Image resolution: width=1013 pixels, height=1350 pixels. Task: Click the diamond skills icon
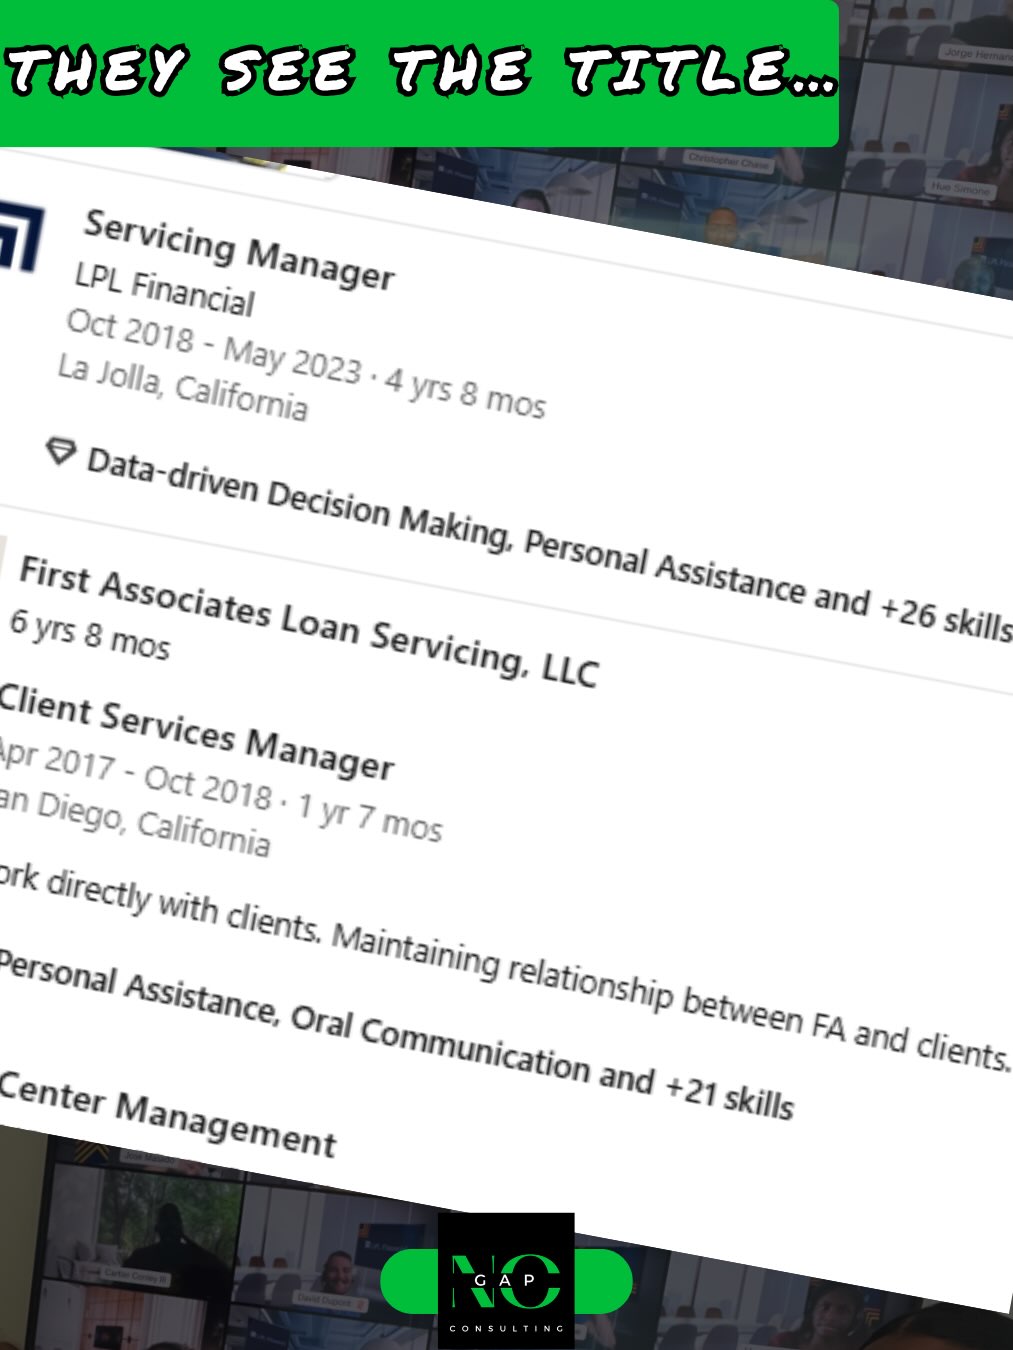pyautogui.click(x=61, y=452)
